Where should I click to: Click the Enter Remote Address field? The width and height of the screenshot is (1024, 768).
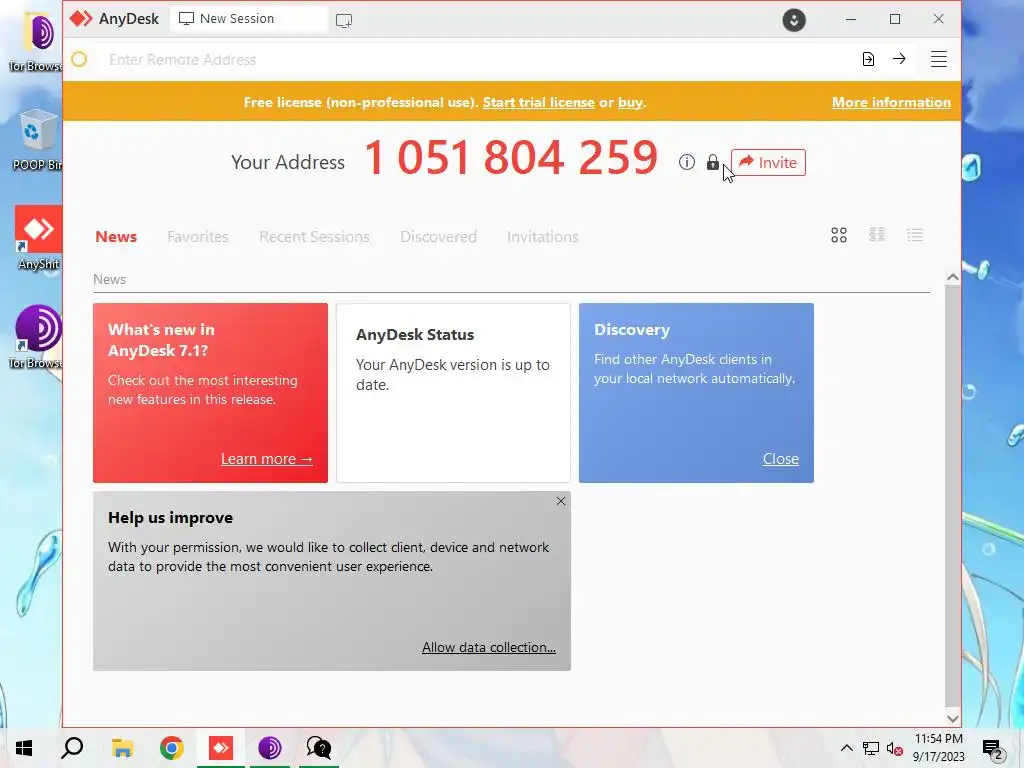[477, 59]
